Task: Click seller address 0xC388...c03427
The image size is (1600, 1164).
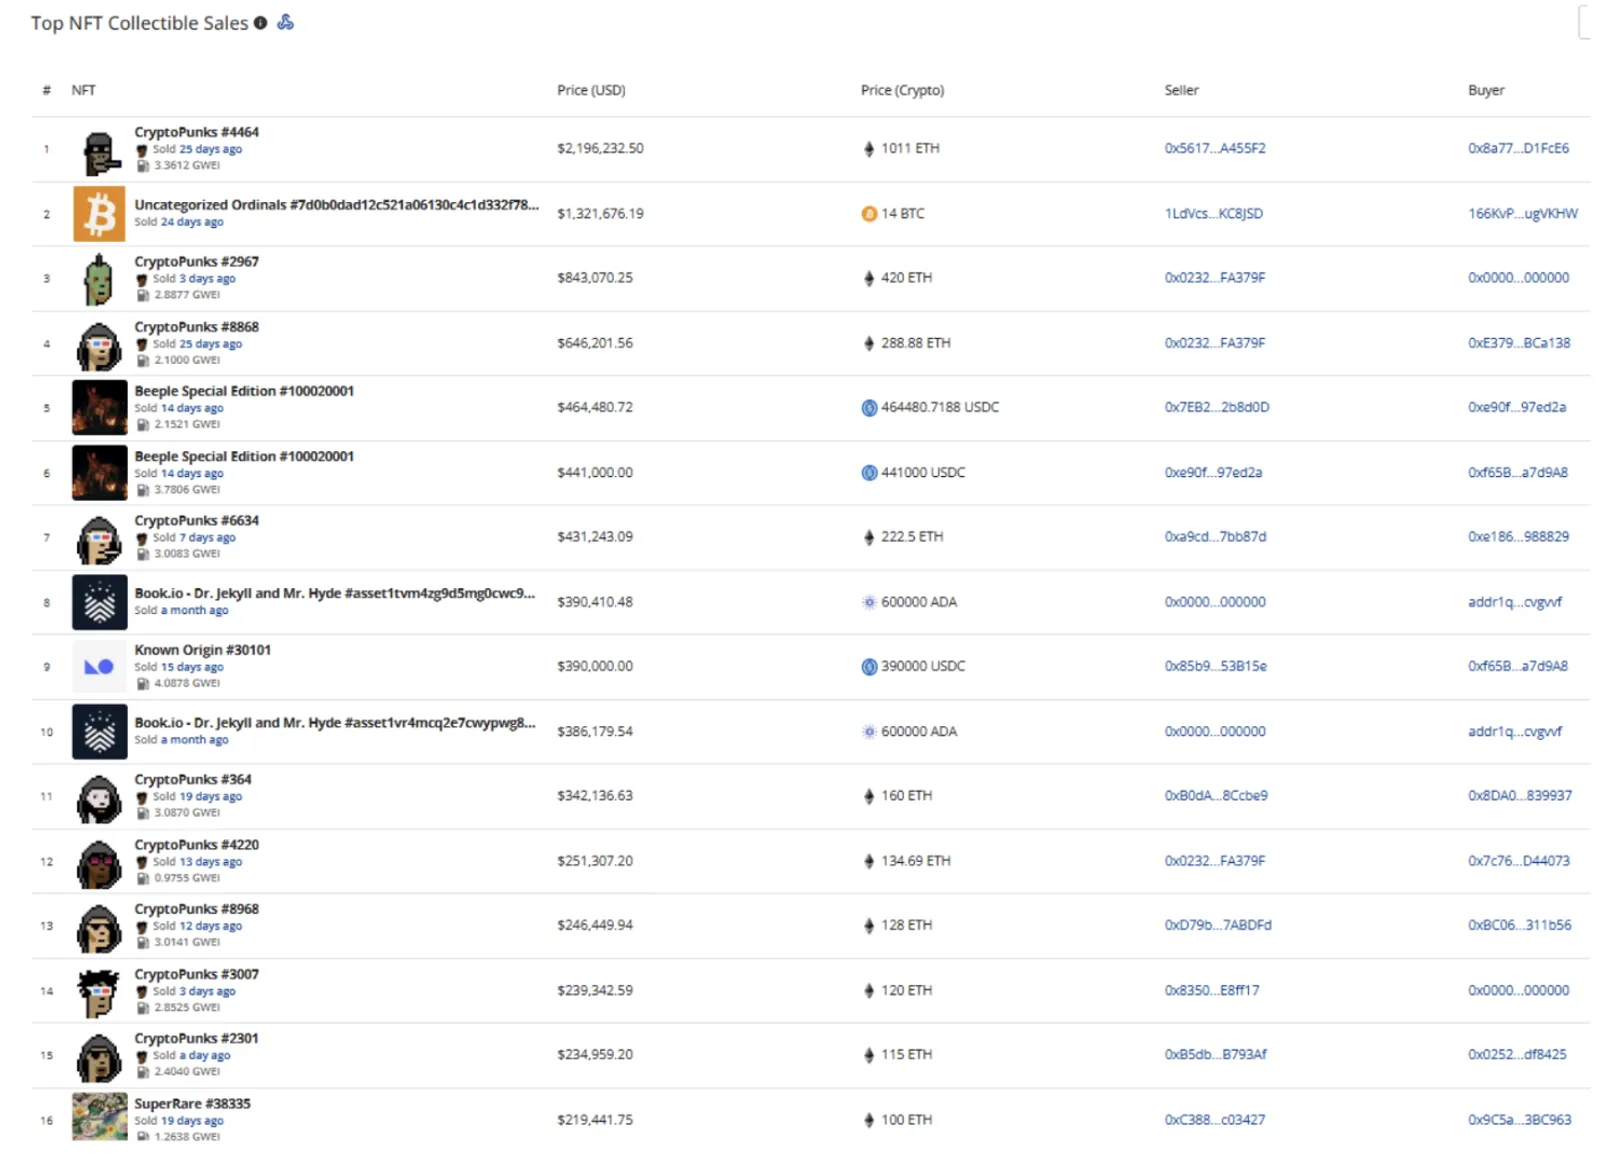Action: tap(1214, 1120)
